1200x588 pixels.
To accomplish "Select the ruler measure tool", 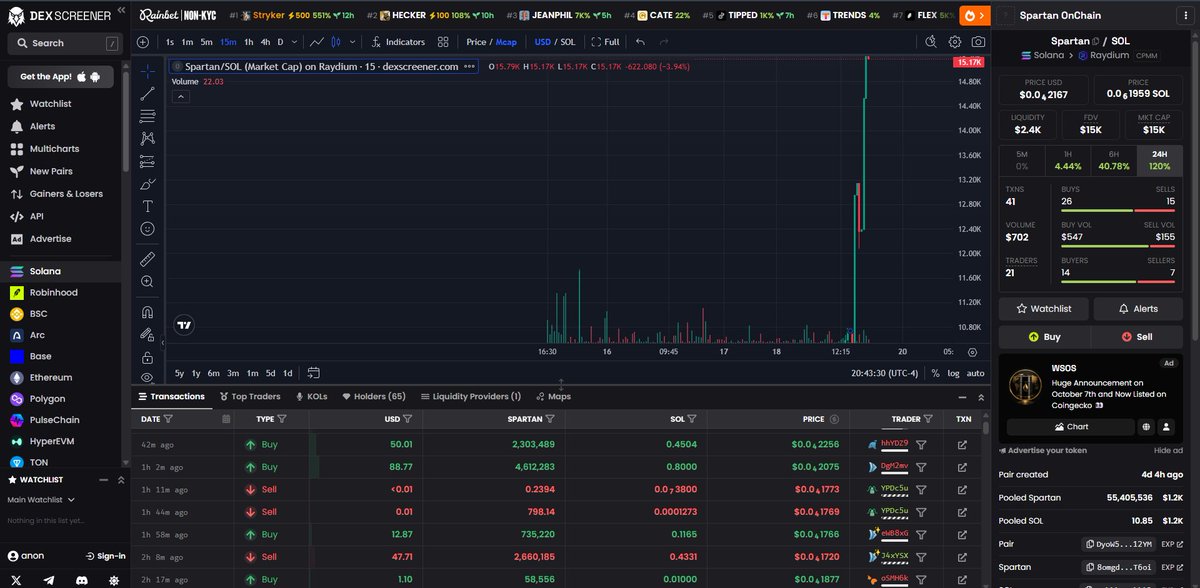I will (x=147, y=258).
